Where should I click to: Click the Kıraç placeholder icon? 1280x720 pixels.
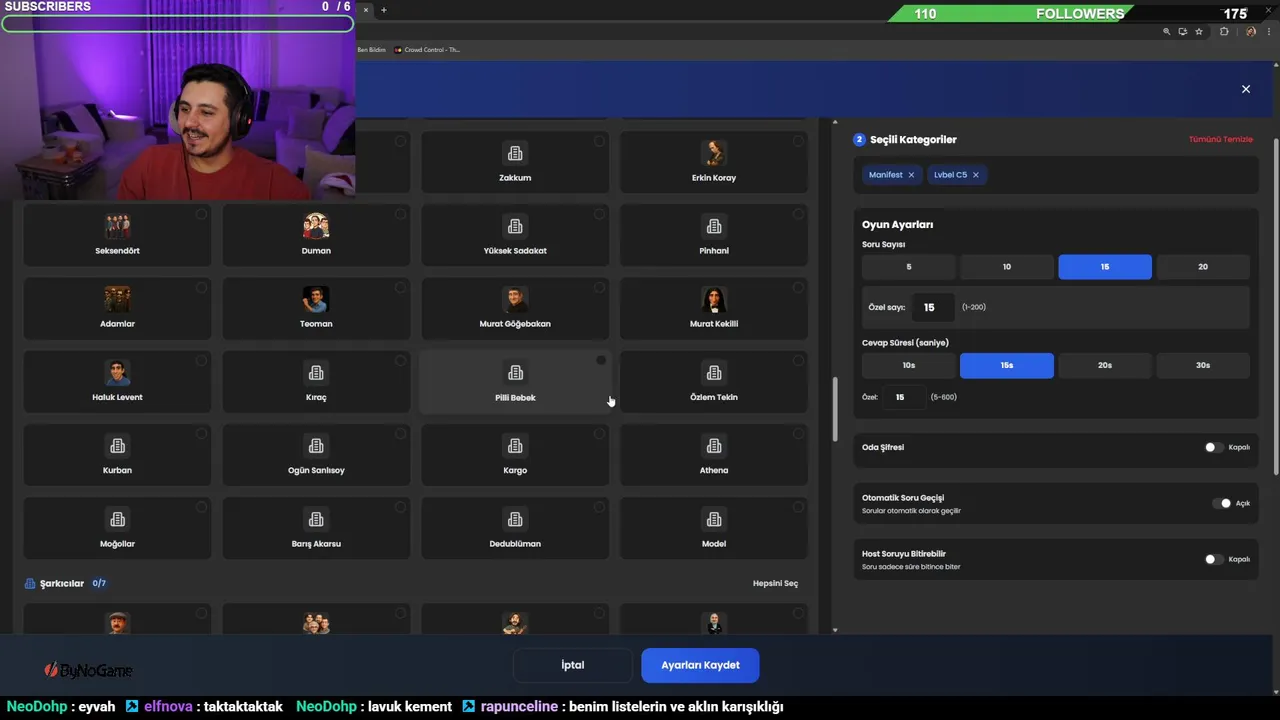(316, 373)
